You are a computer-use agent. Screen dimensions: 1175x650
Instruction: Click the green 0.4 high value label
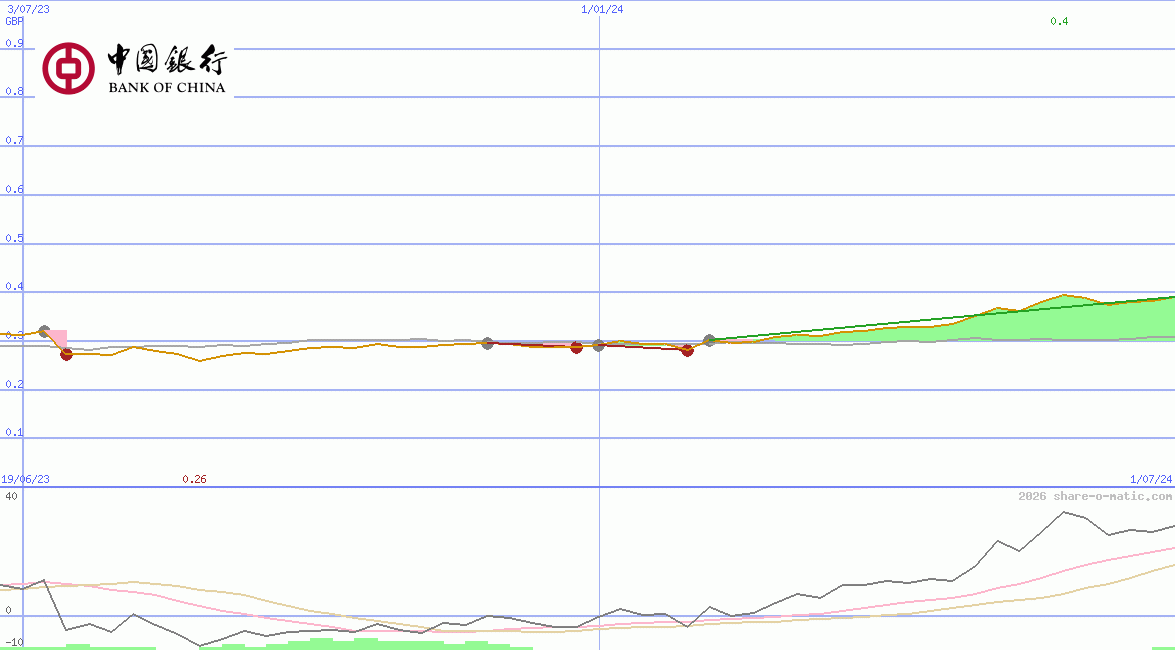point(1059,21)
